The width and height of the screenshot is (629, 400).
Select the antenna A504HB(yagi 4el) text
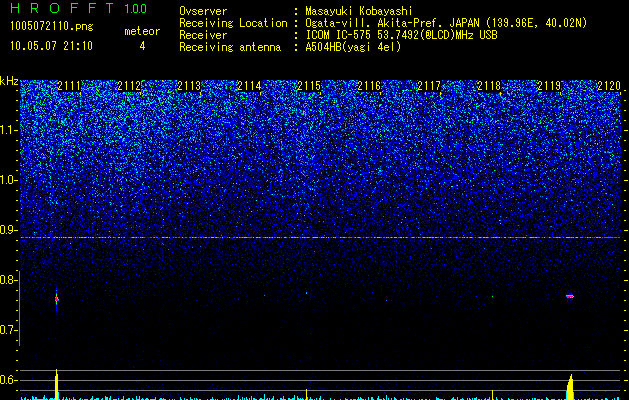(353, 47)
